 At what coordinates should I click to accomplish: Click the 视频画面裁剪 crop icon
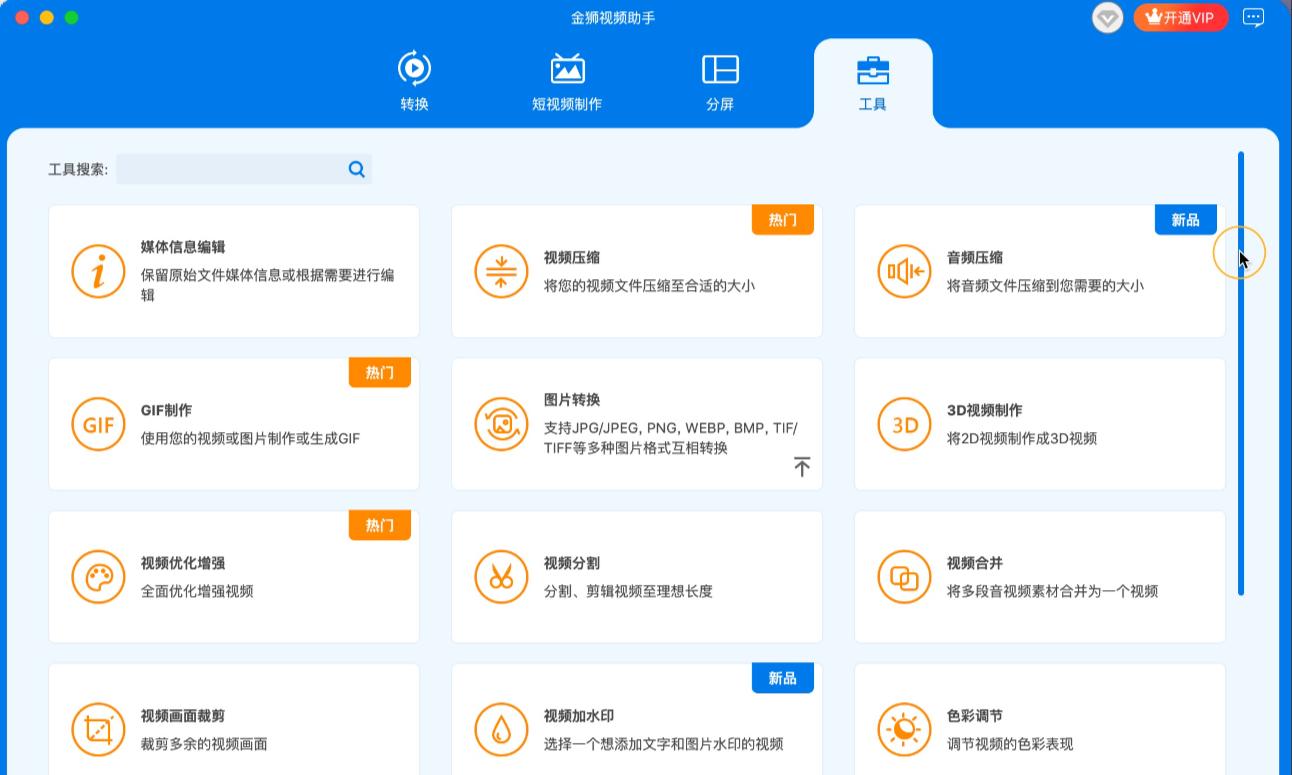[98, 729]
